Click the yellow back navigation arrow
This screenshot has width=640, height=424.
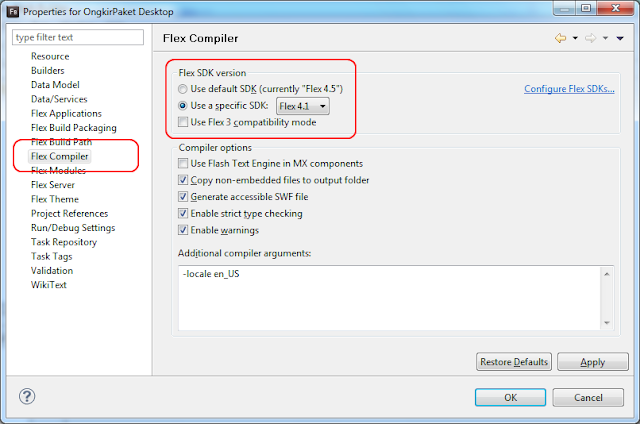click(560, 38)
